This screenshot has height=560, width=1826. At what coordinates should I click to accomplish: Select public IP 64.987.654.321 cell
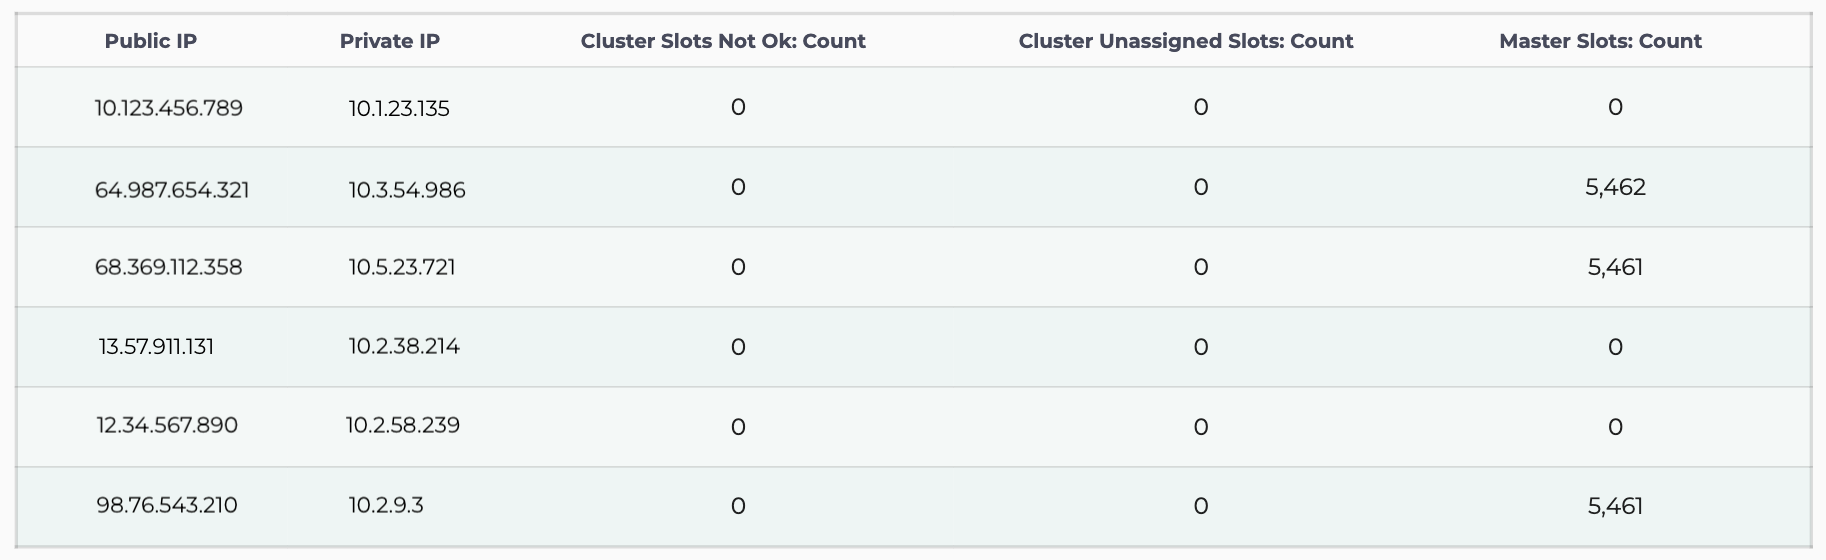tap(172, 190)
